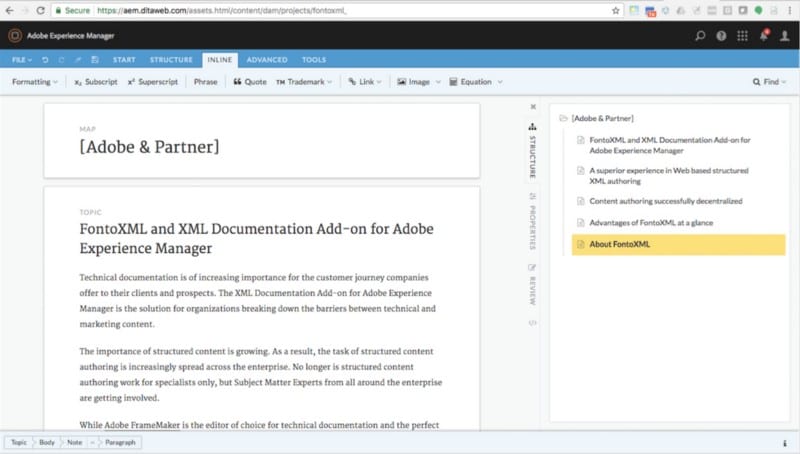Insert a Quote element
Image resolution: width=800 pixels, height=454 pixels.
pos(250,82)
